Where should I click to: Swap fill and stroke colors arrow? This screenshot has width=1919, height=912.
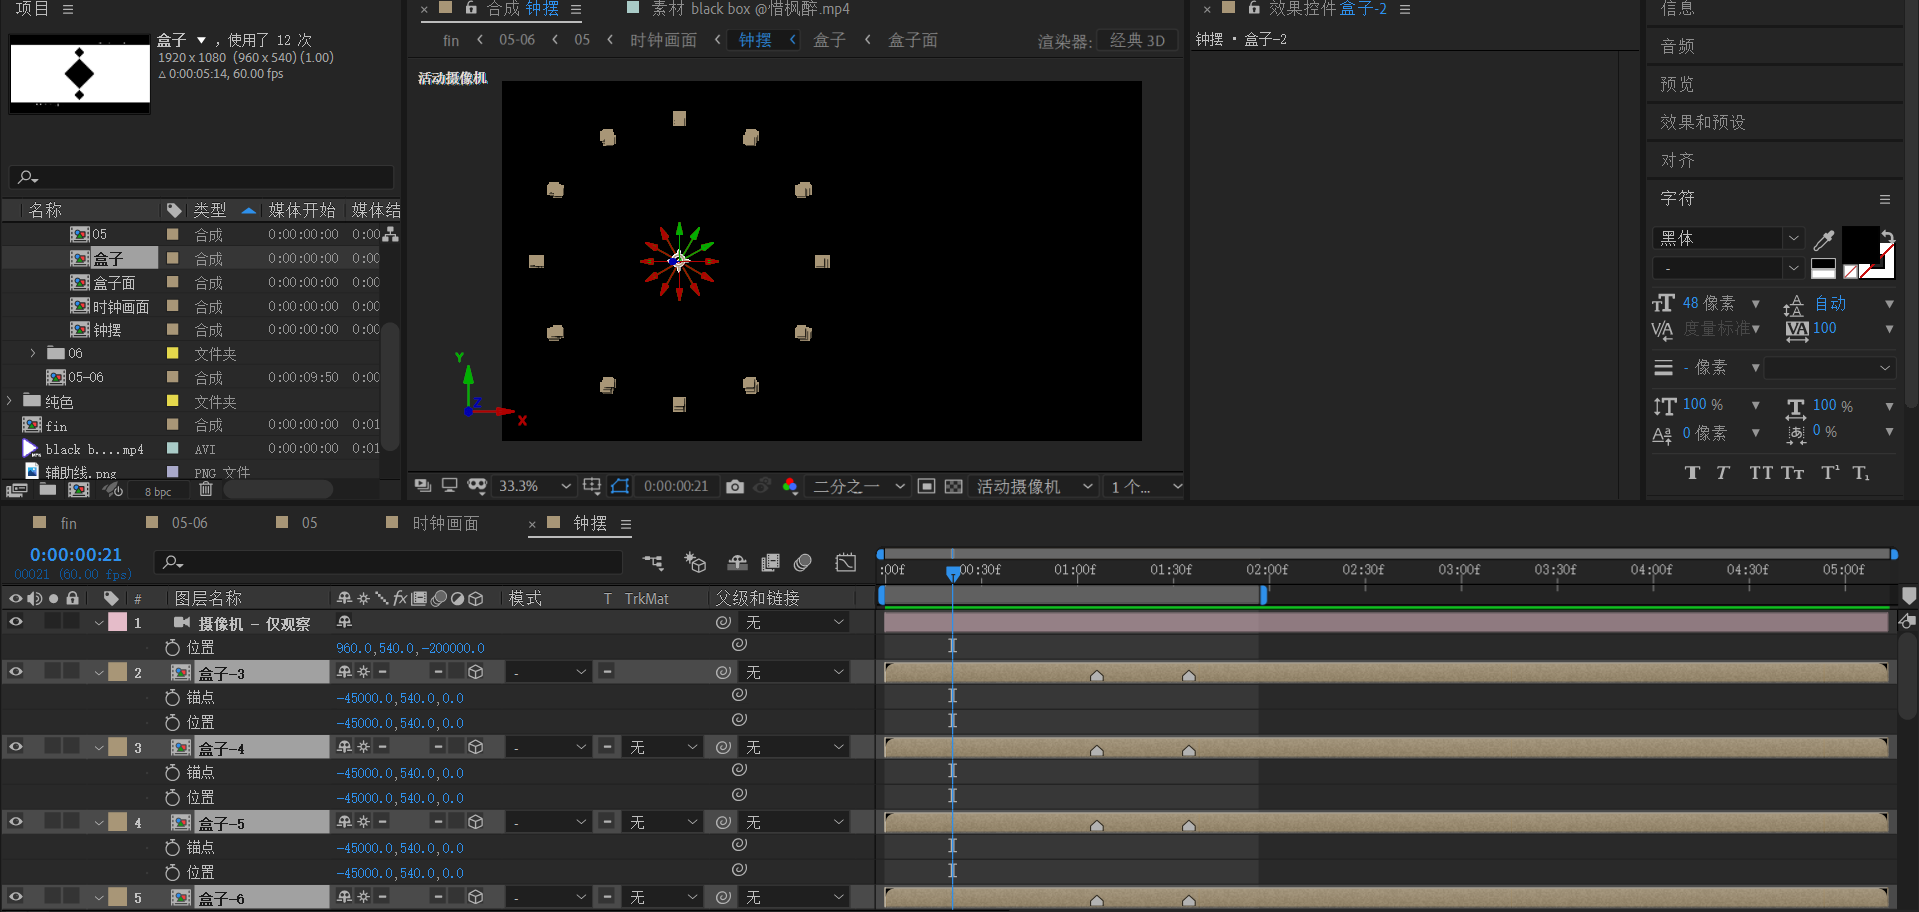(x=1887, y=236)
